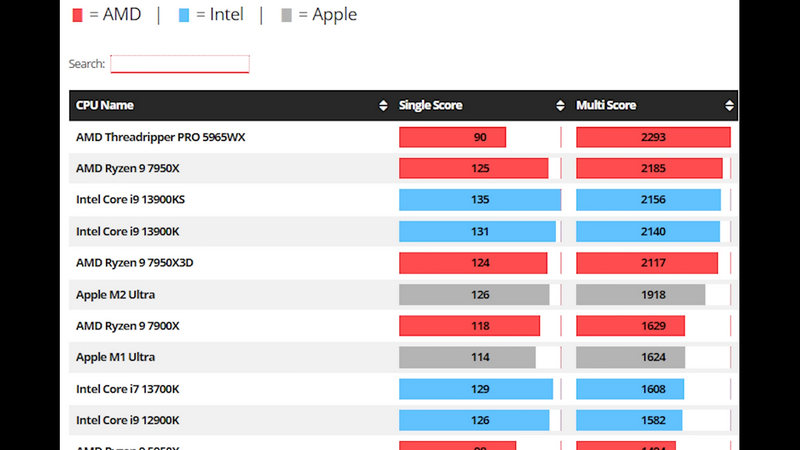The width and height of the screenshot is (800, 450).
Task: Click the blue Intel legend color swatch
Action: [184, 15]
